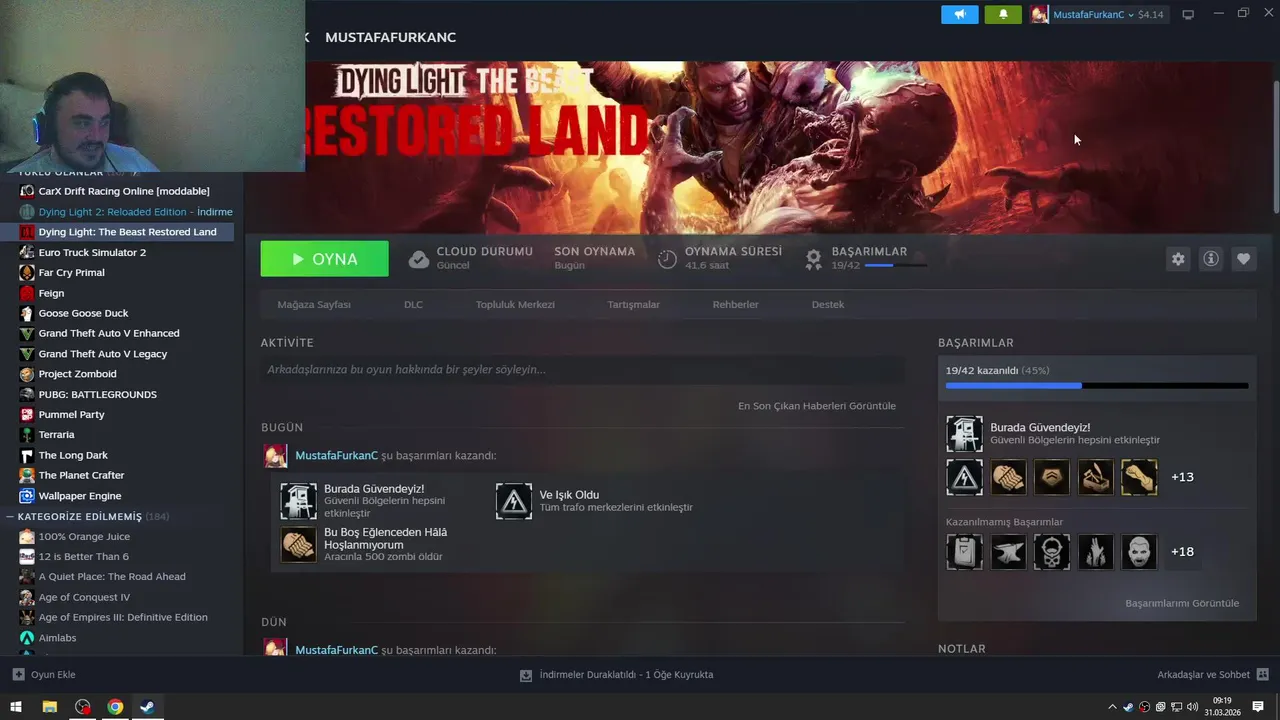This screenshot has width=1280, height=720.
Task: Click Burada Güvendeyiz achievement icon in activity feed
Action: coord(298,501)
